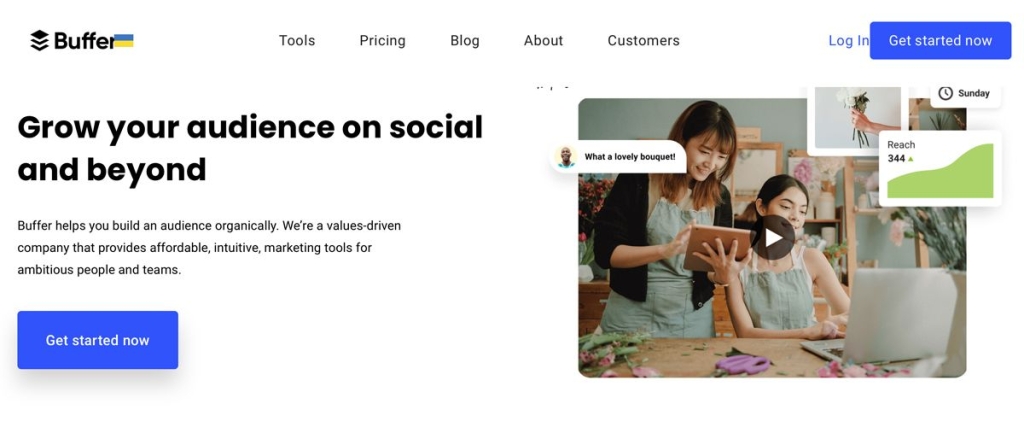The width and height of the screenshot is (1024, 439).
Task: Click the commenter avatar in the bouquet bubble
Action: point(566,157)
